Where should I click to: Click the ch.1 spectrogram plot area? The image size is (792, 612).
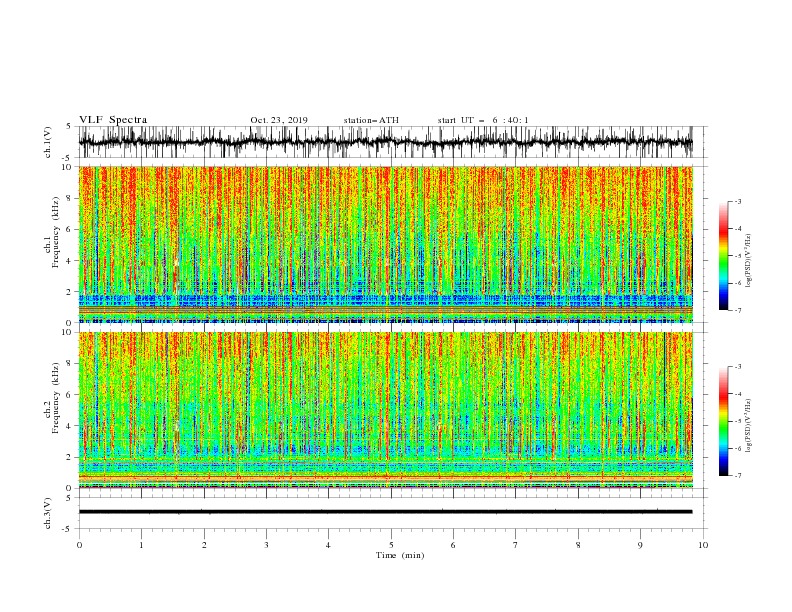pyautogui.click(x=386, y=244)
